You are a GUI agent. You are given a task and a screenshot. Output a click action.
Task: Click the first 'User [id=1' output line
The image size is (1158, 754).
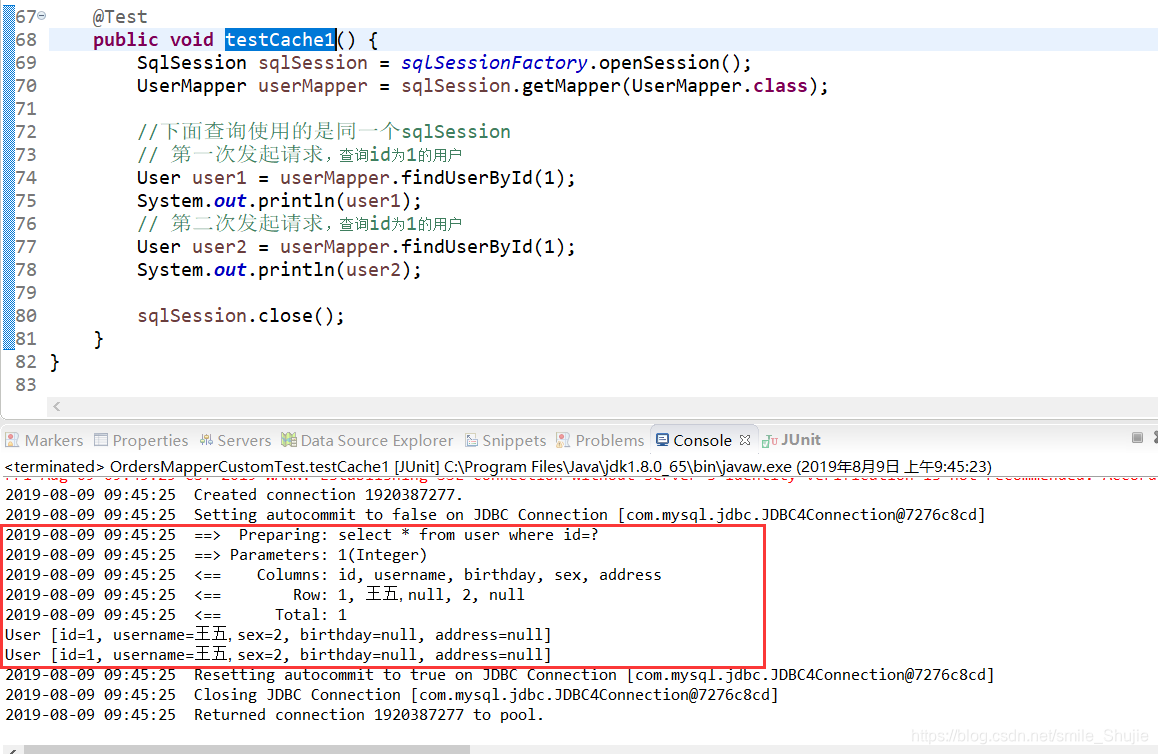point(278,634)
